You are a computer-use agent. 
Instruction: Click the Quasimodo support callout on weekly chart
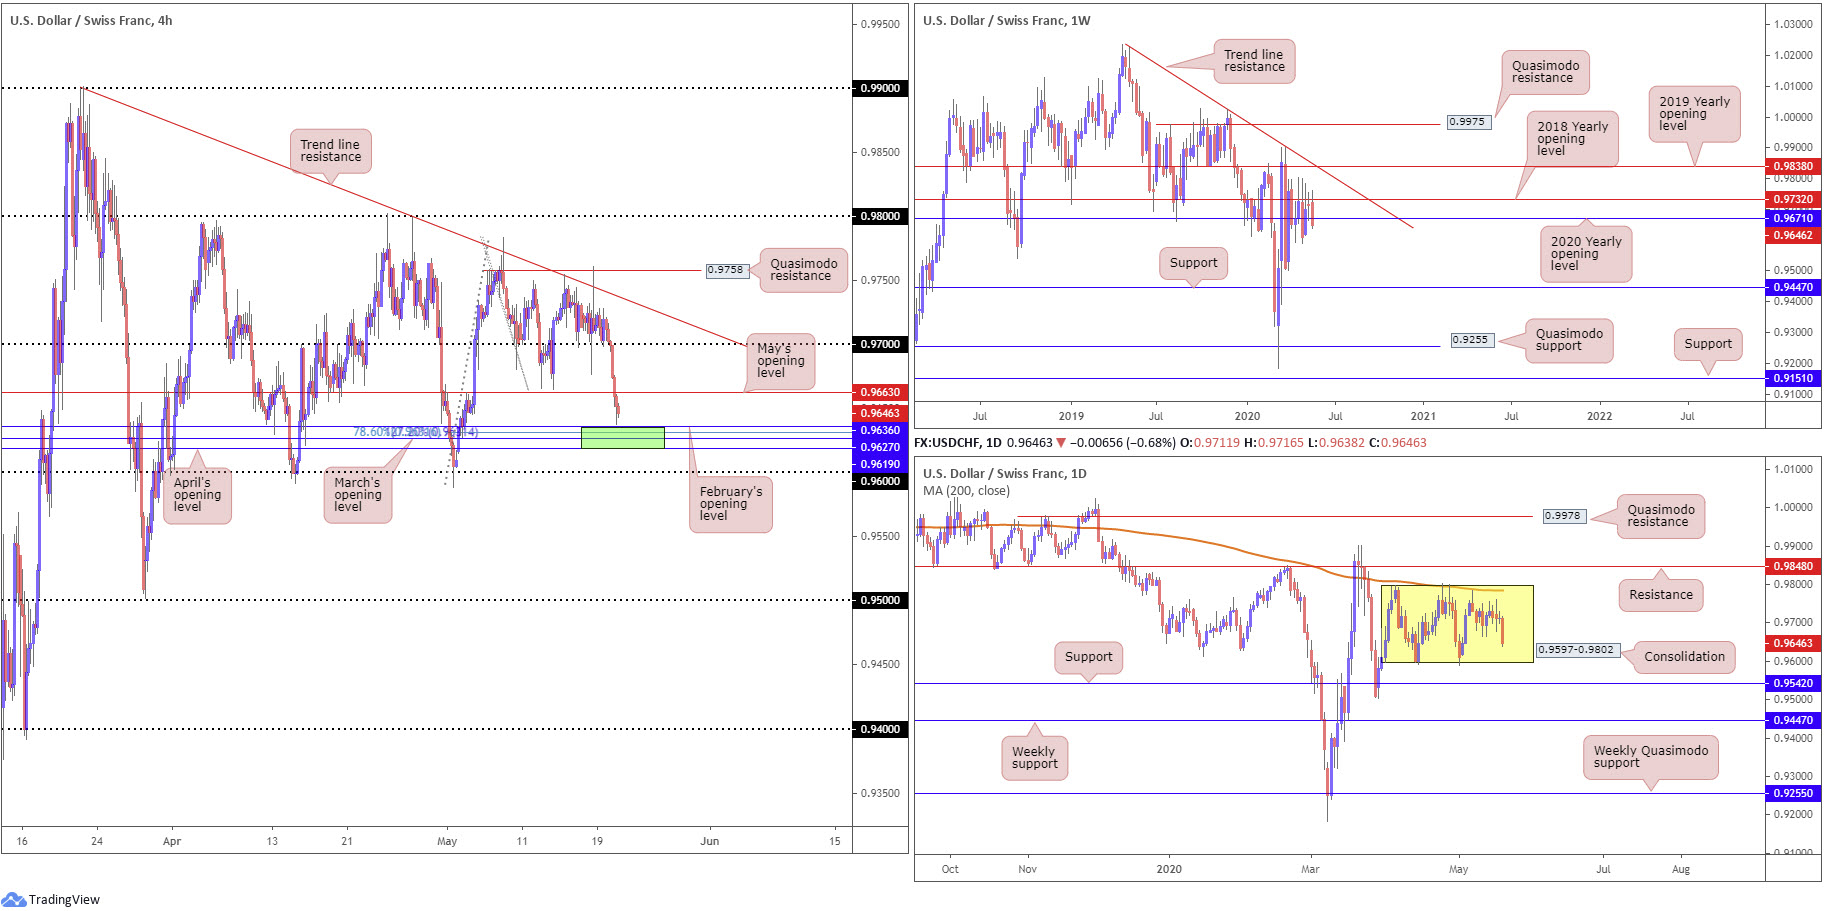1569,340
